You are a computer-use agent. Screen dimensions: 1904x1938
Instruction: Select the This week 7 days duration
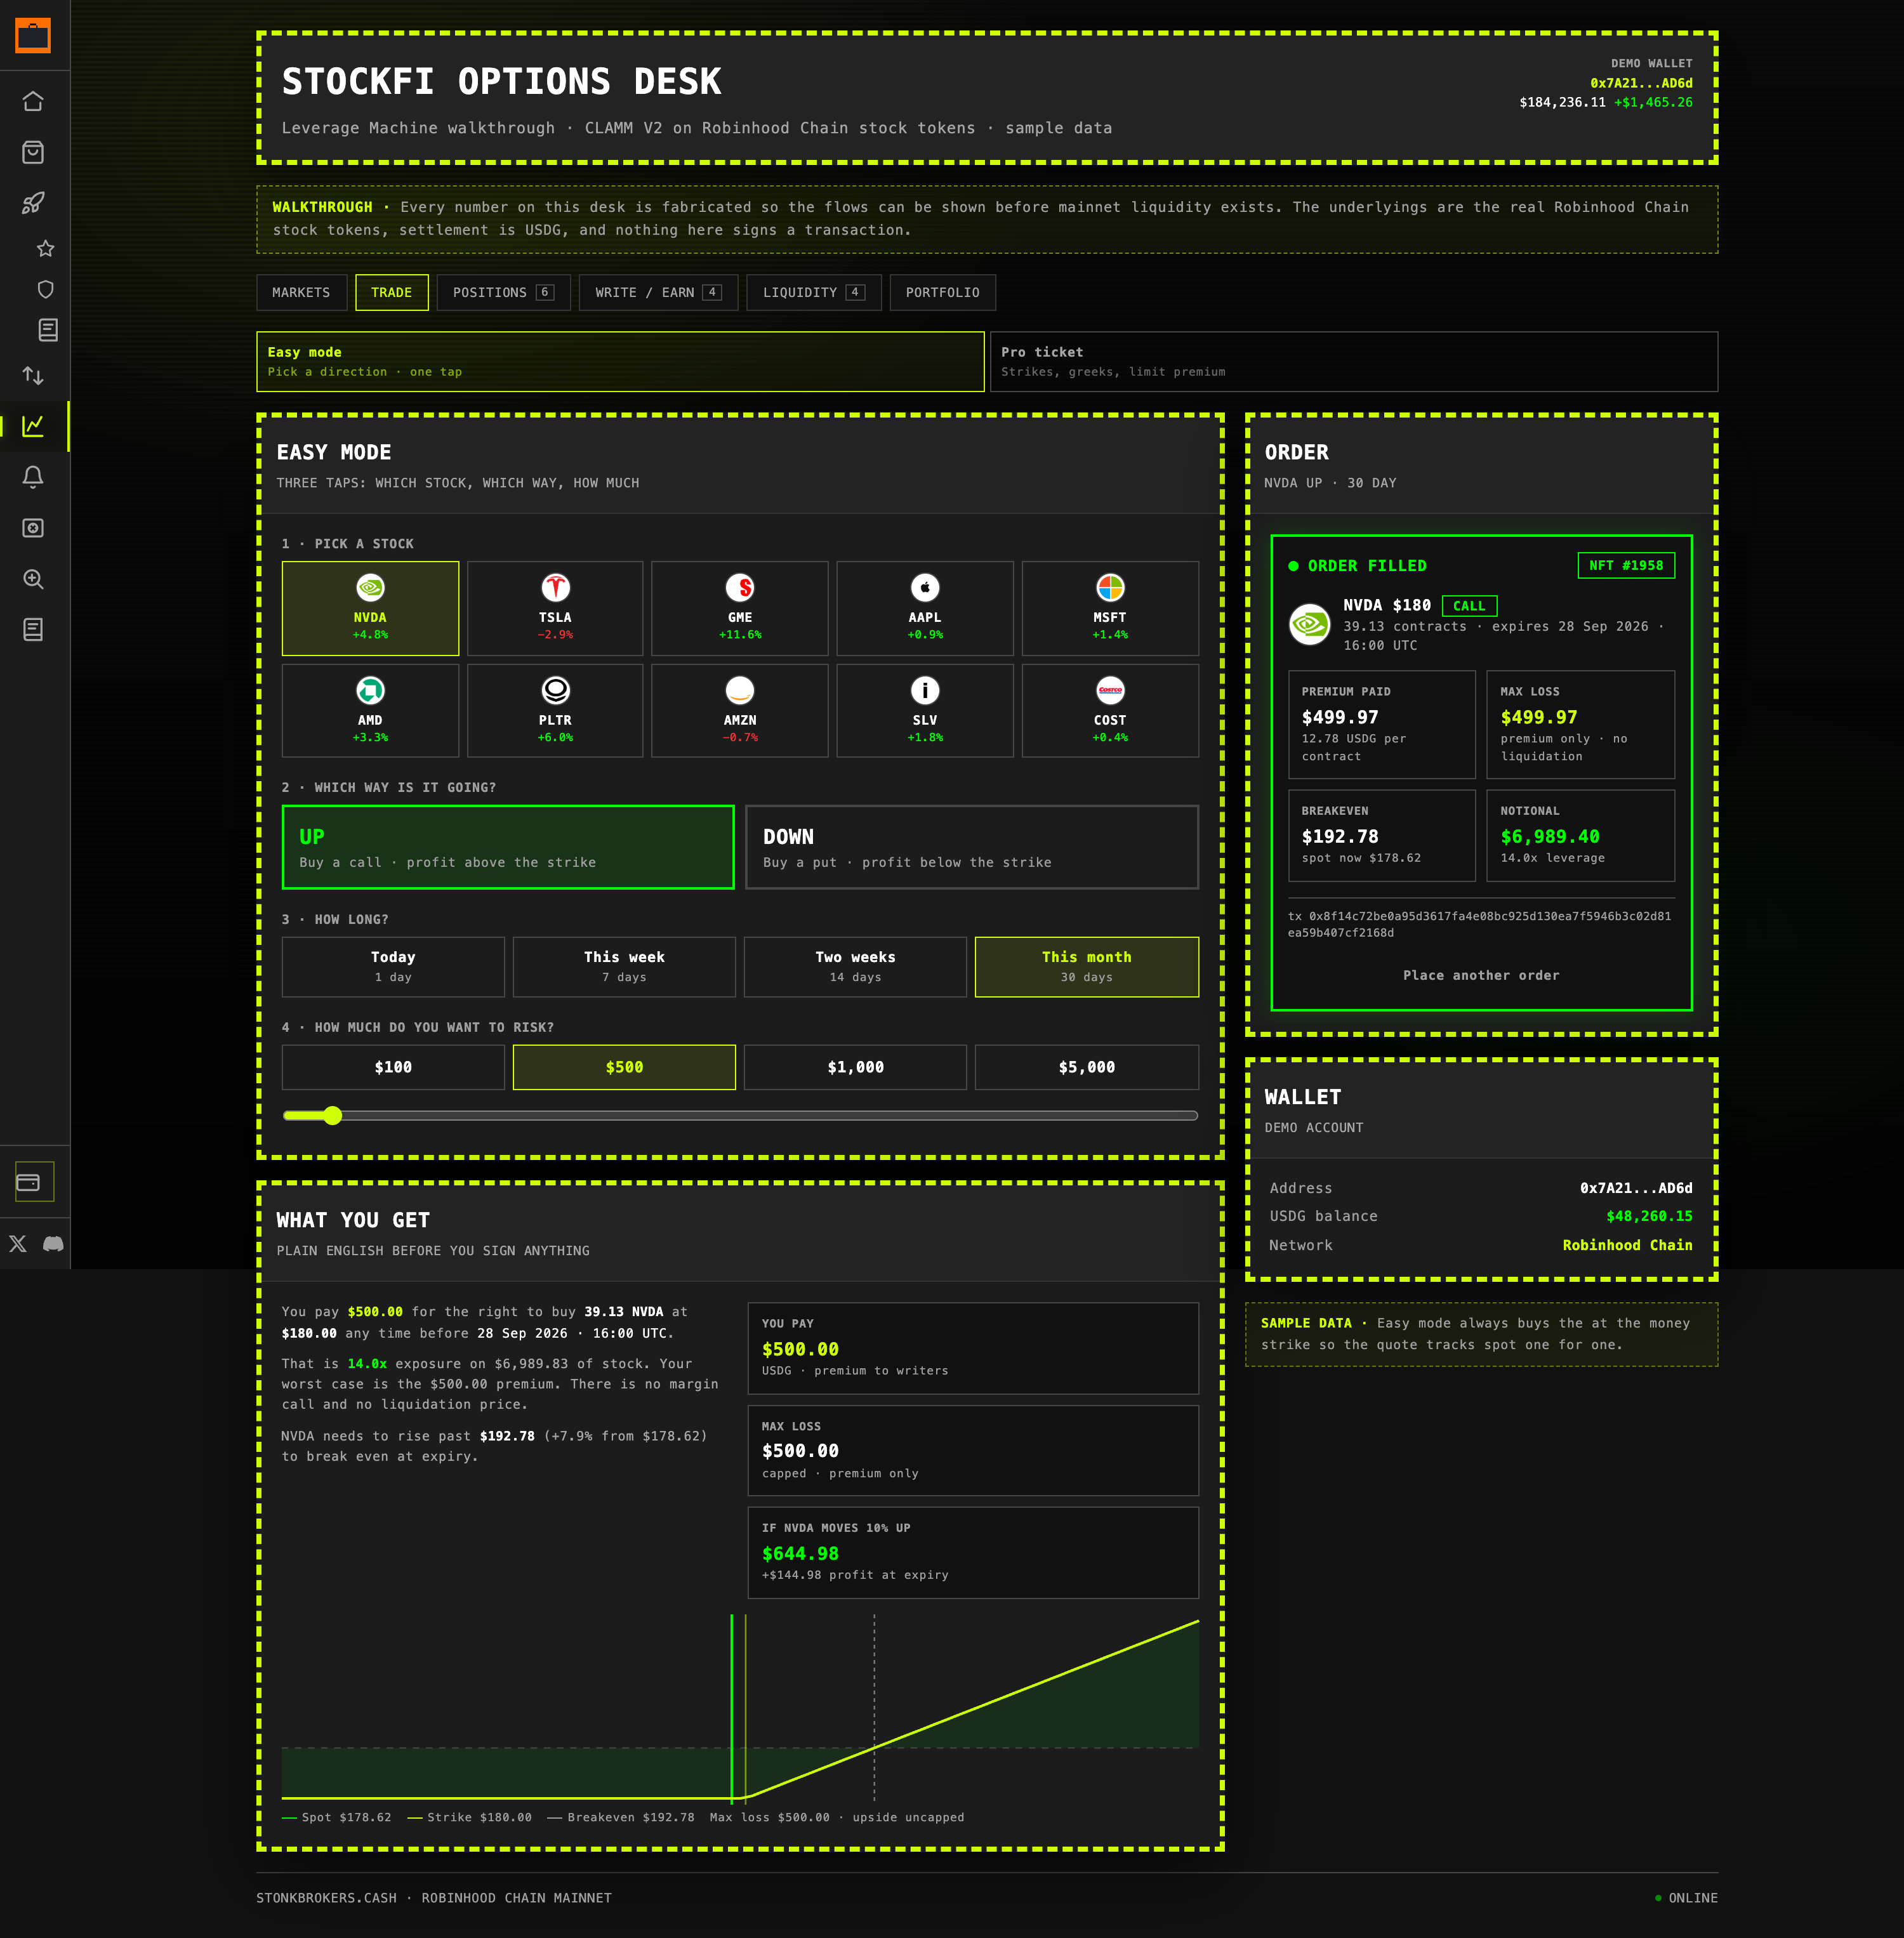point(624,967)
